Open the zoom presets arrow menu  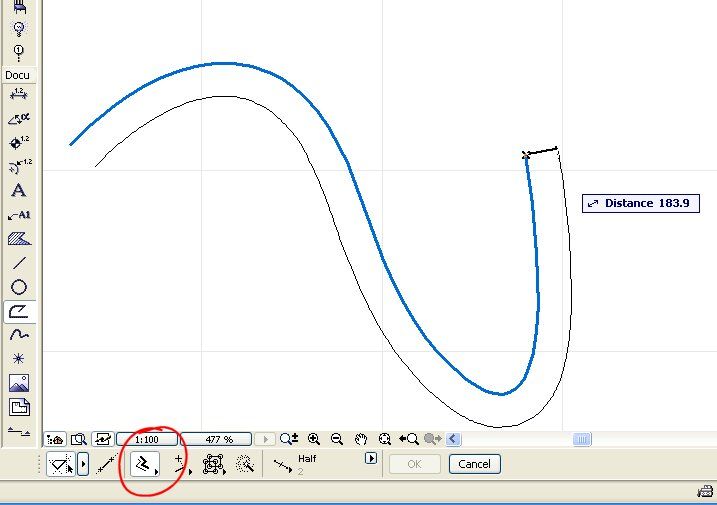pos(265,440)
